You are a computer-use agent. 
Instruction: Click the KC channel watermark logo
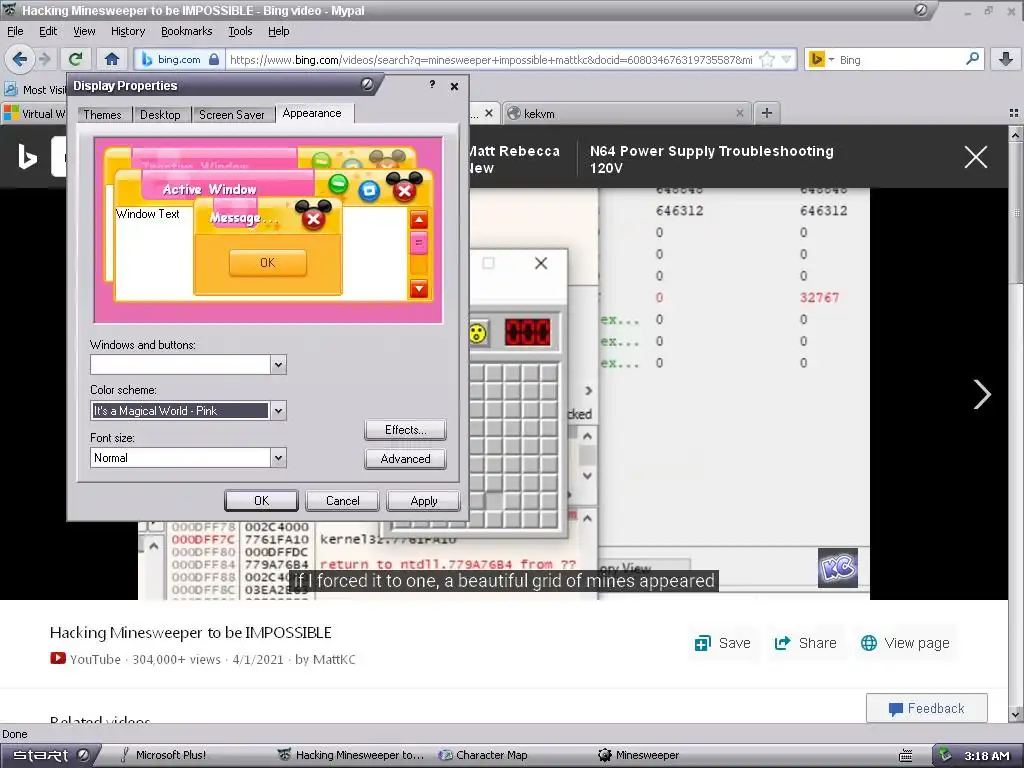[837, 567]
